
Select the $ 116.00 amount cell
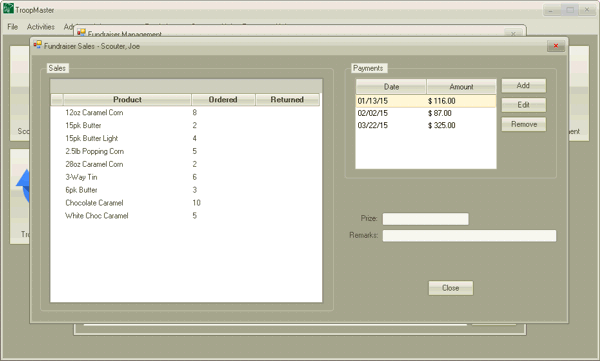[x=442, y=101]
